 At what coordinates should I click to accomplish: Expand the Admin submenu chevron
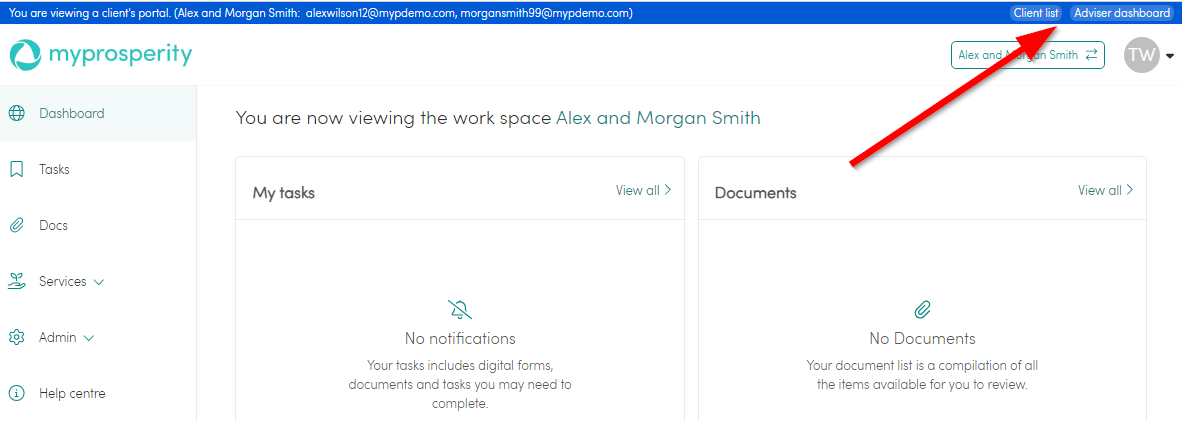coord(89,338)
